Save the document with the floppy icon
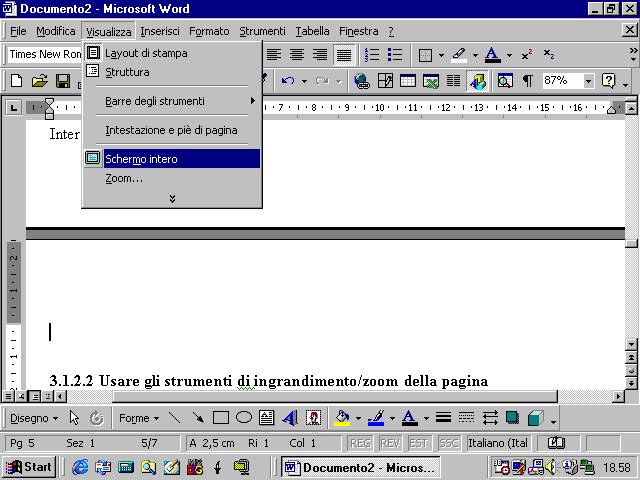 63,80
